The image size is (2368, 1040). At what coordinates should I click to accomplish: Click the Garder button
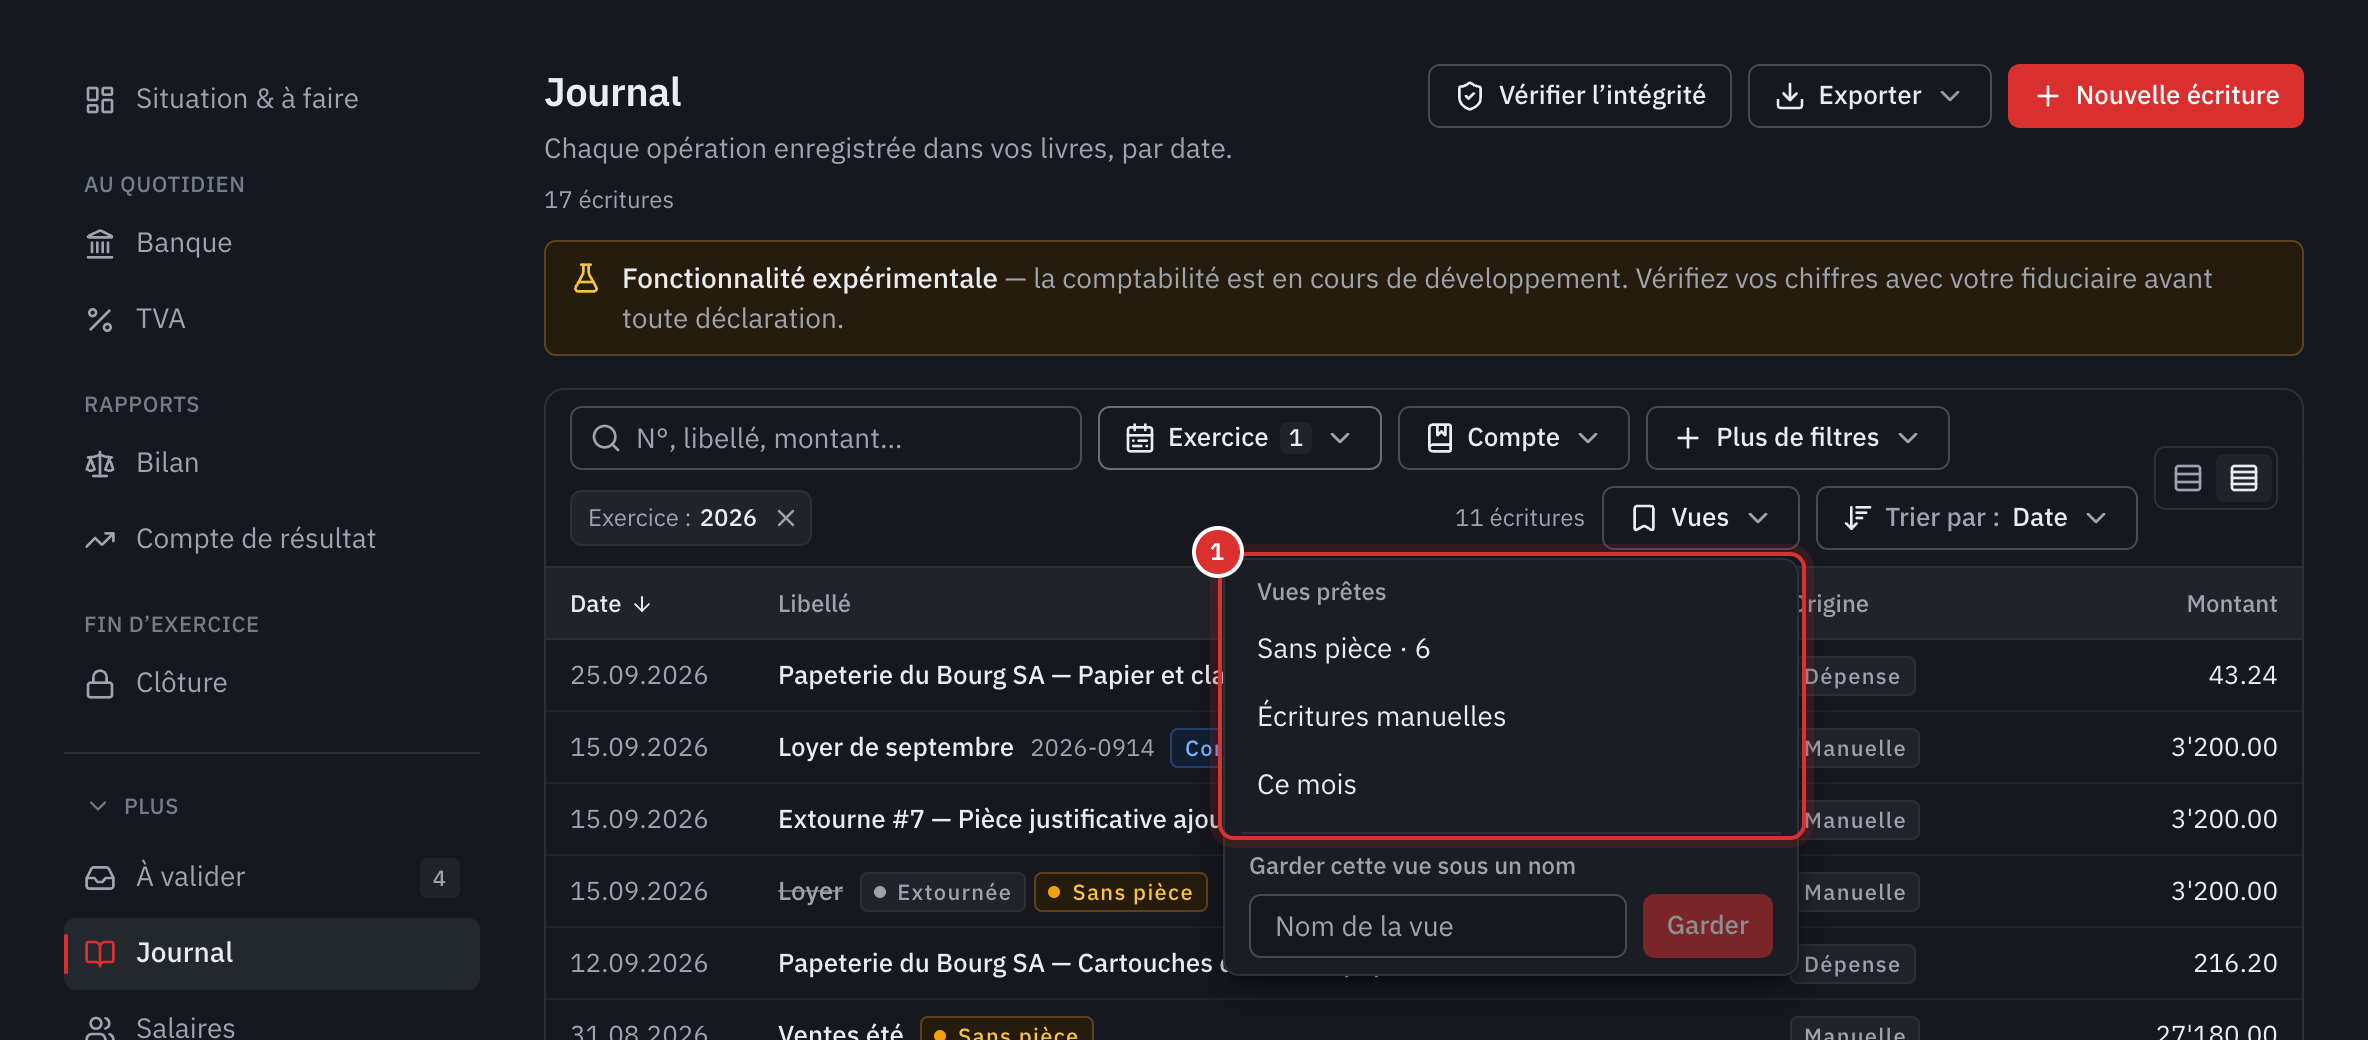[1707, 926]
